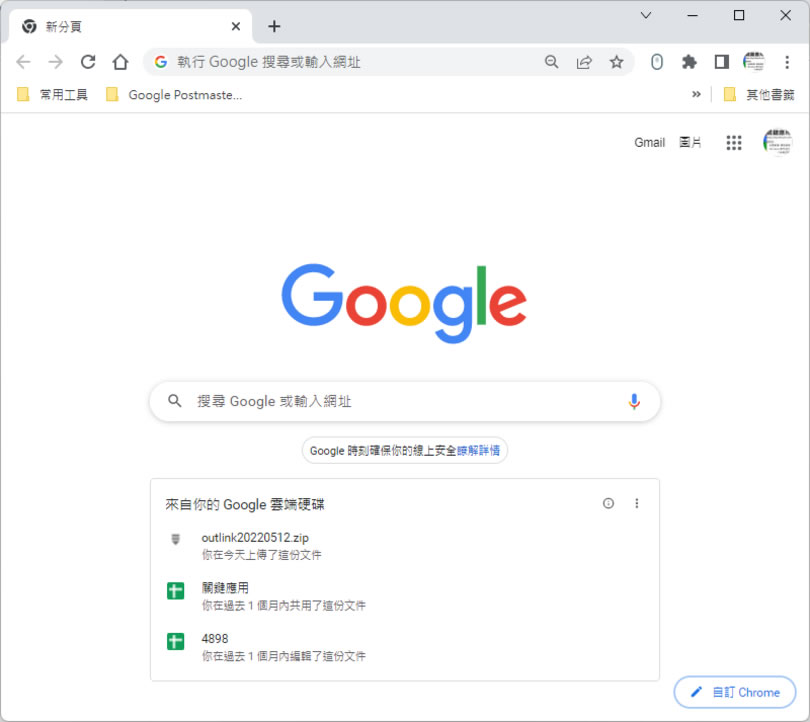The image size is (810, 722).
Task: Go to the home page icon
Action: pyautogui.click(x=120, y=62)
